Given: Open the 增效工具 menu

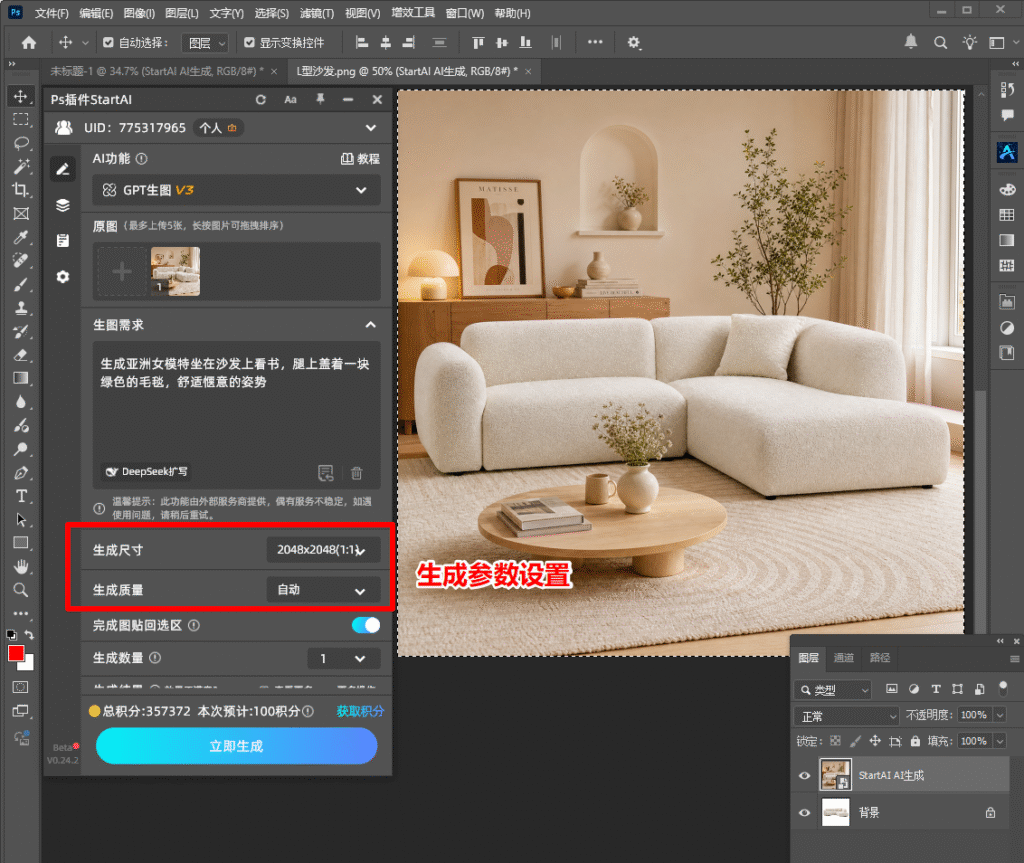Looking at the screenshot, I should pyautogui.click(x=413, y=13).
